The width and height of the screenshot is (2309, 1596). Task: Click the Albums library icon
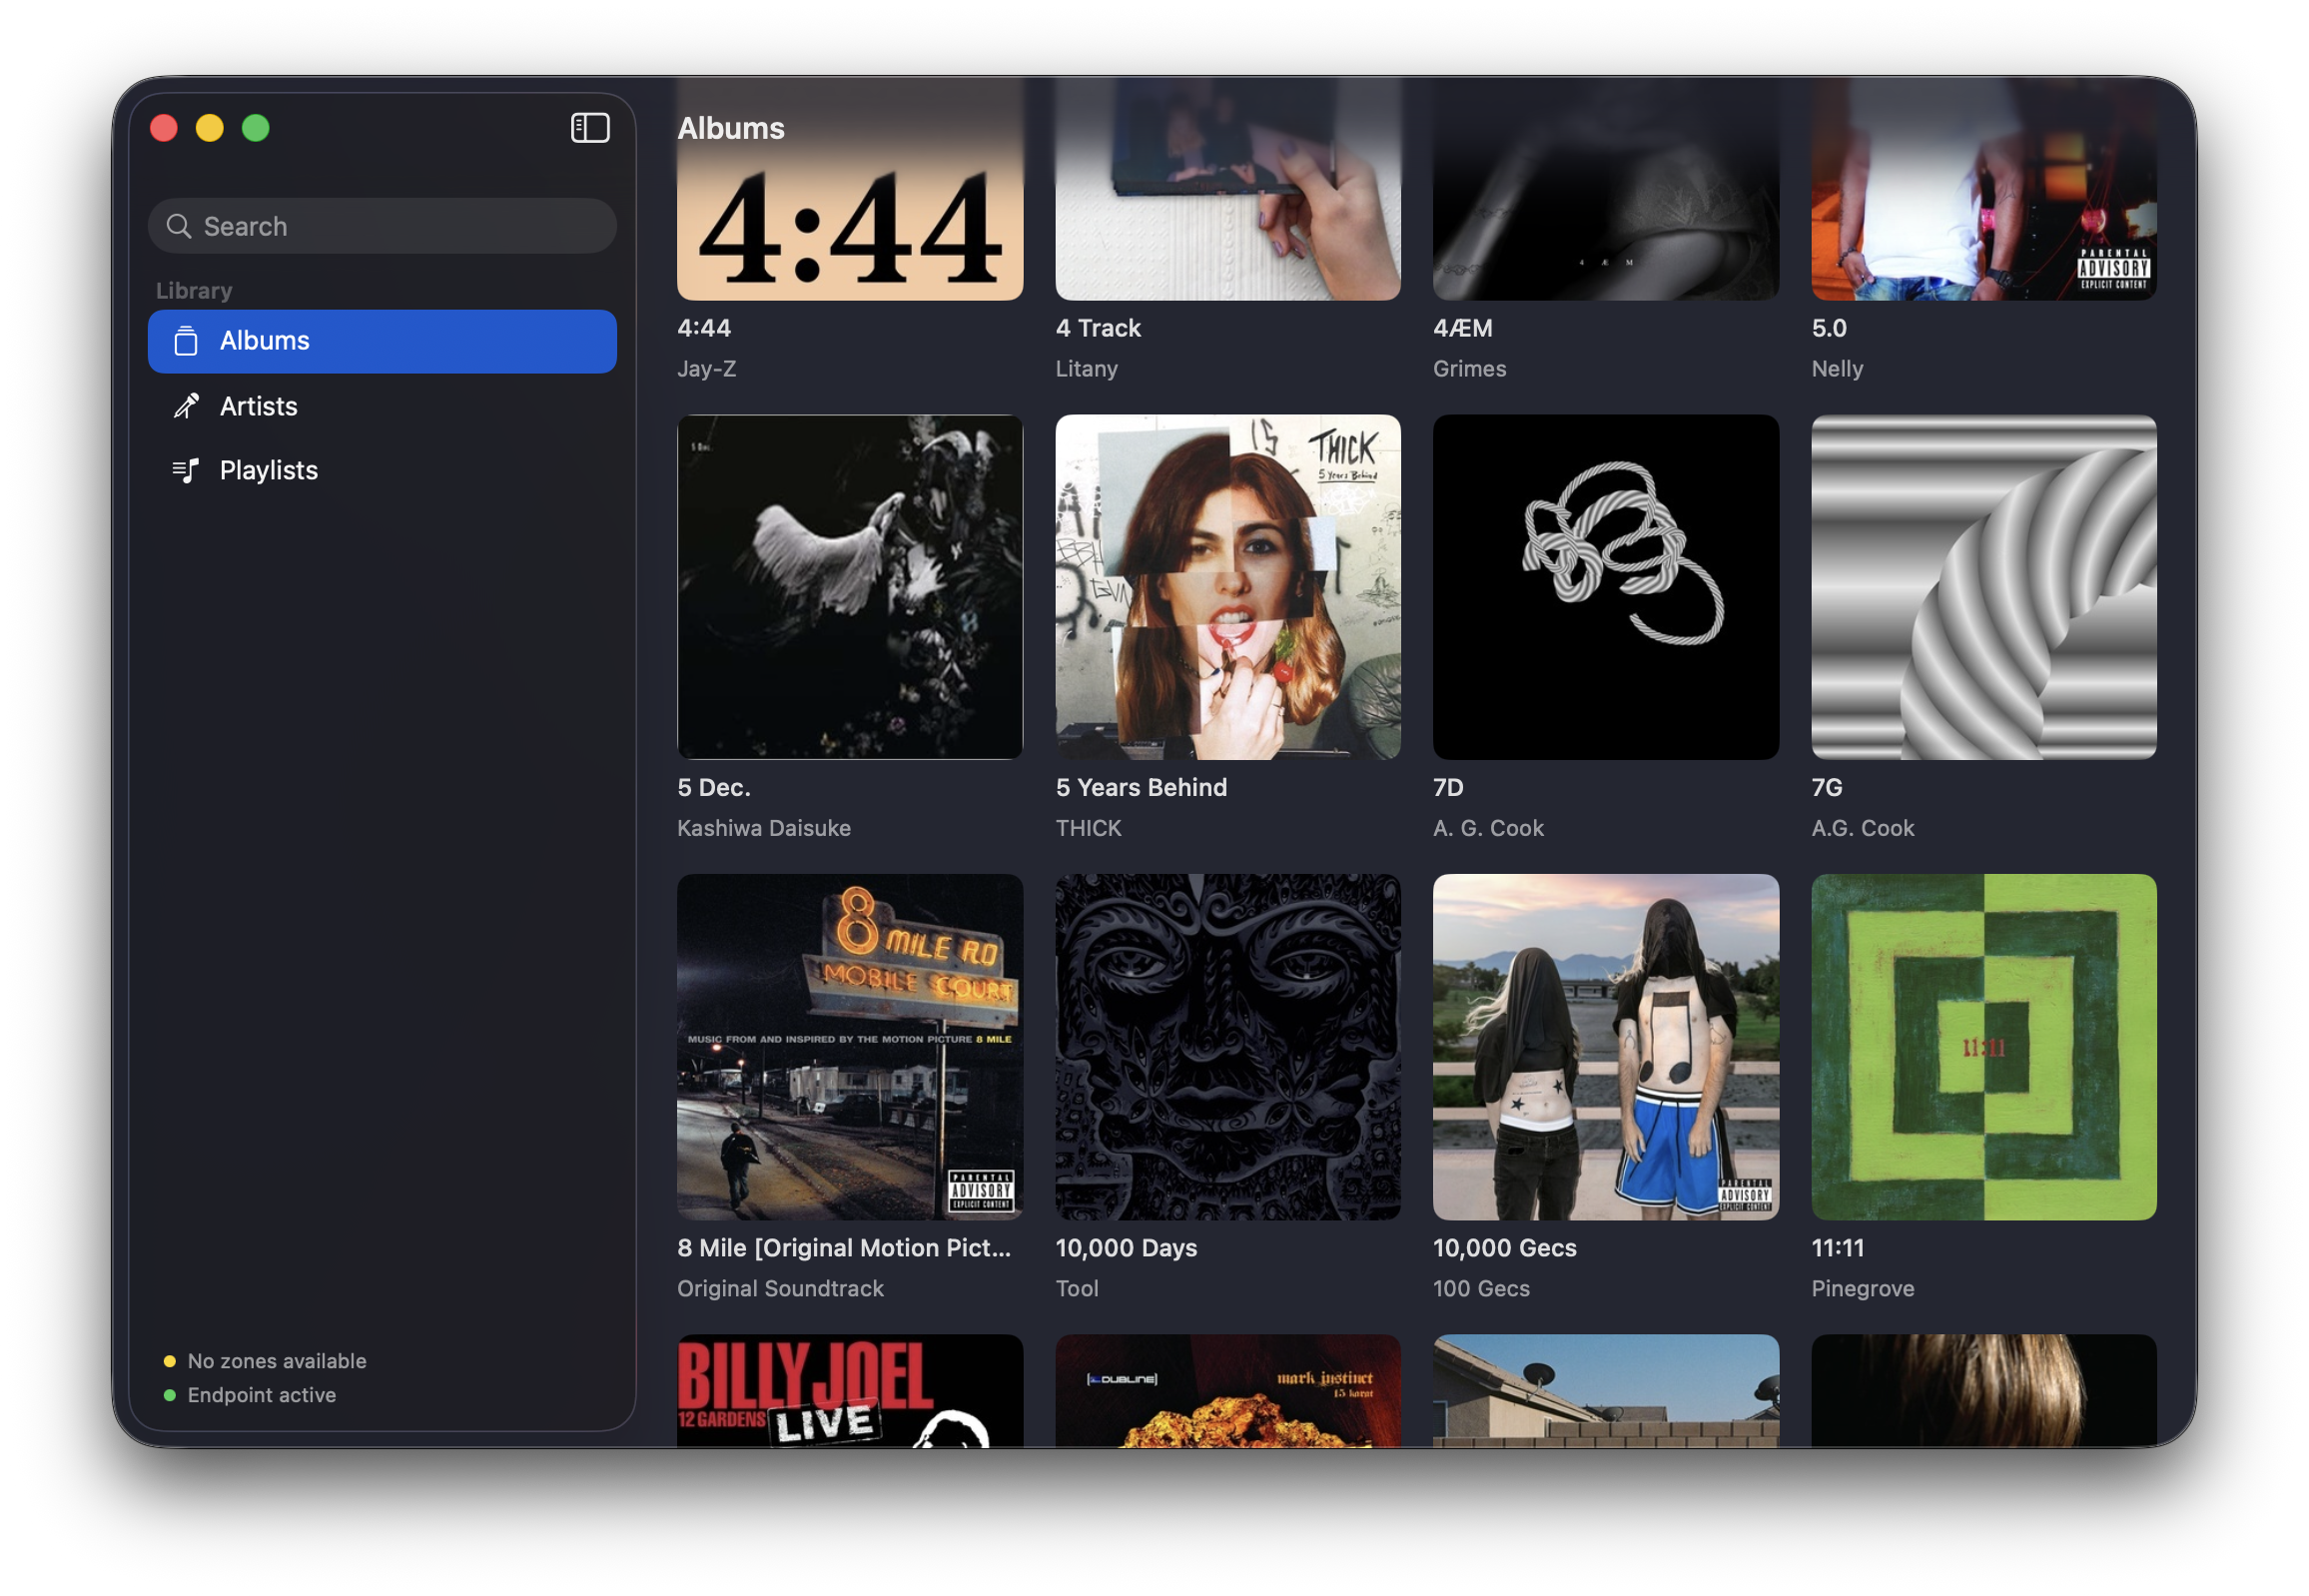point(186,341)
